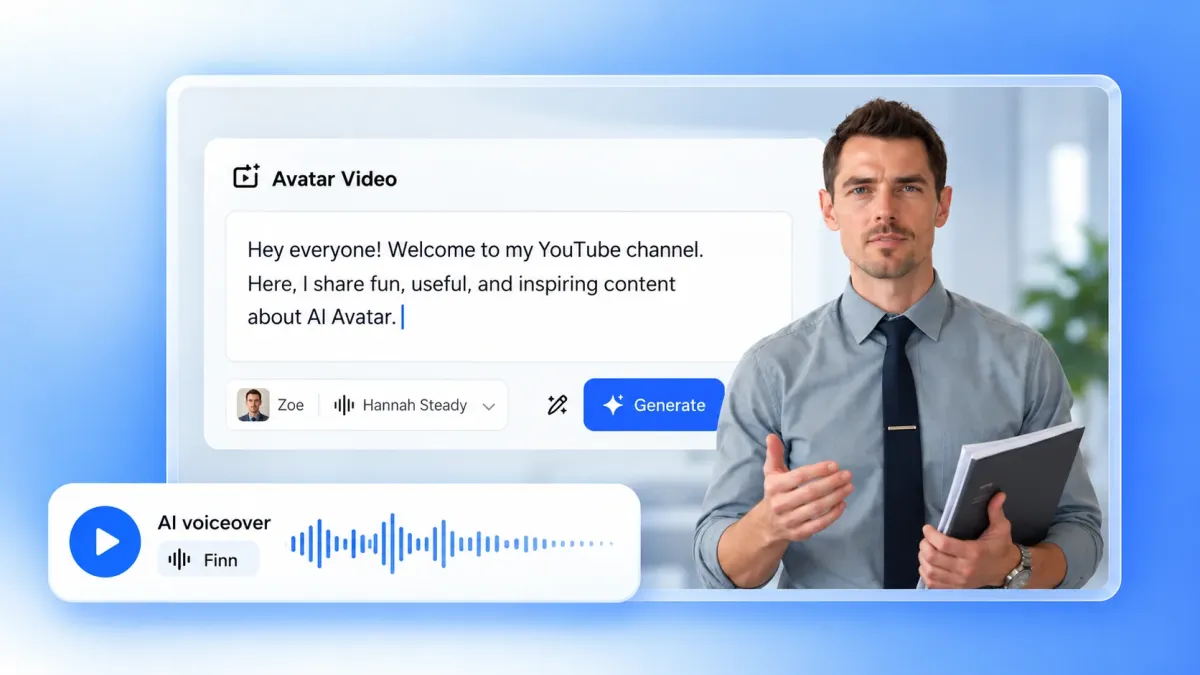Expand the Hannah Steady voice dropdown chevron
Screen dimensions: 1200x675
point(489,406)
